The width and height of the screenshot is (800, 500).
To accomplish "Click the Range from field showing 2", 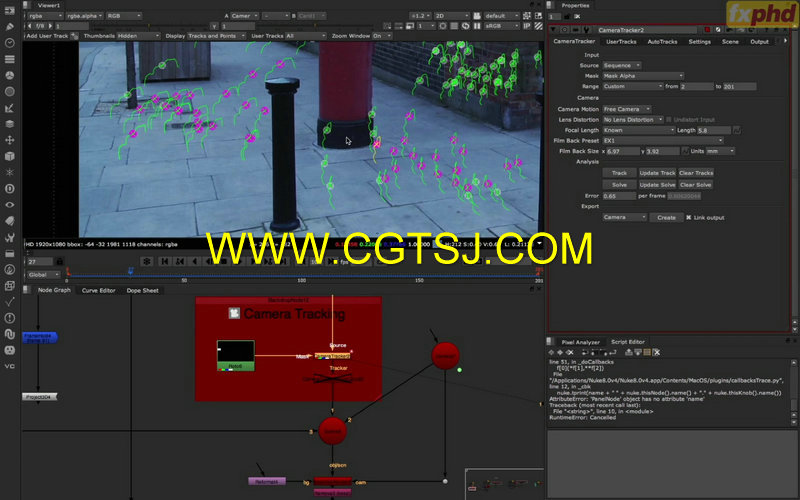I will tap(696, 86).
